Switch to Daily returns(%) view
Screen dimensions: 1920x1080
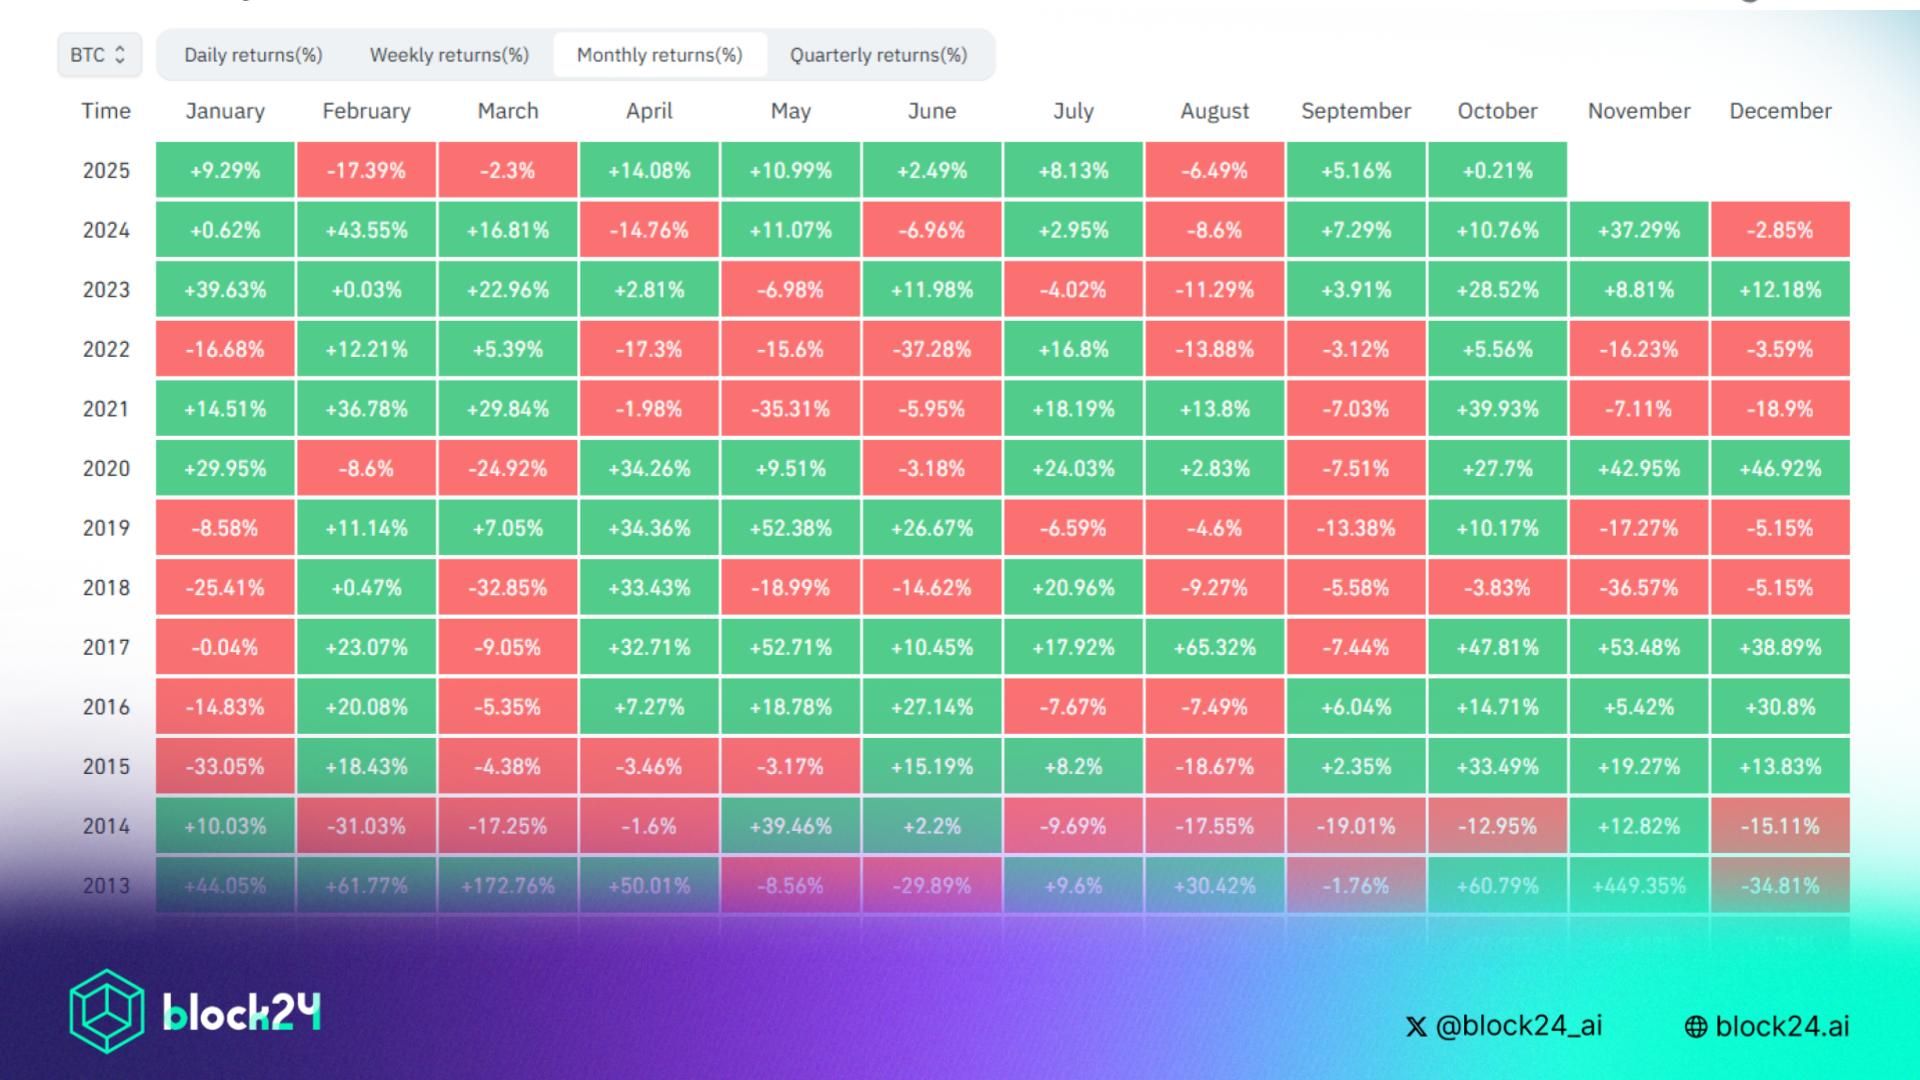[x=251, y=55]
